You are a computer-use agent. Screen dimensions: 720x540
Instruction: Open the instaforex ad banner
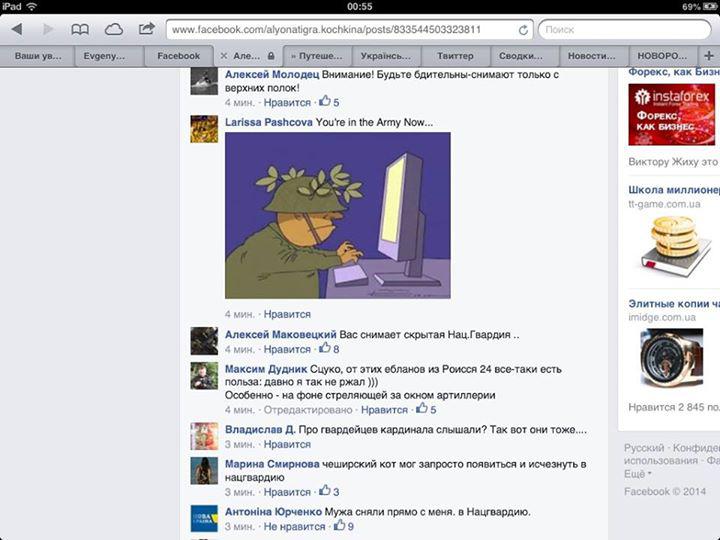tap(671, 114)
